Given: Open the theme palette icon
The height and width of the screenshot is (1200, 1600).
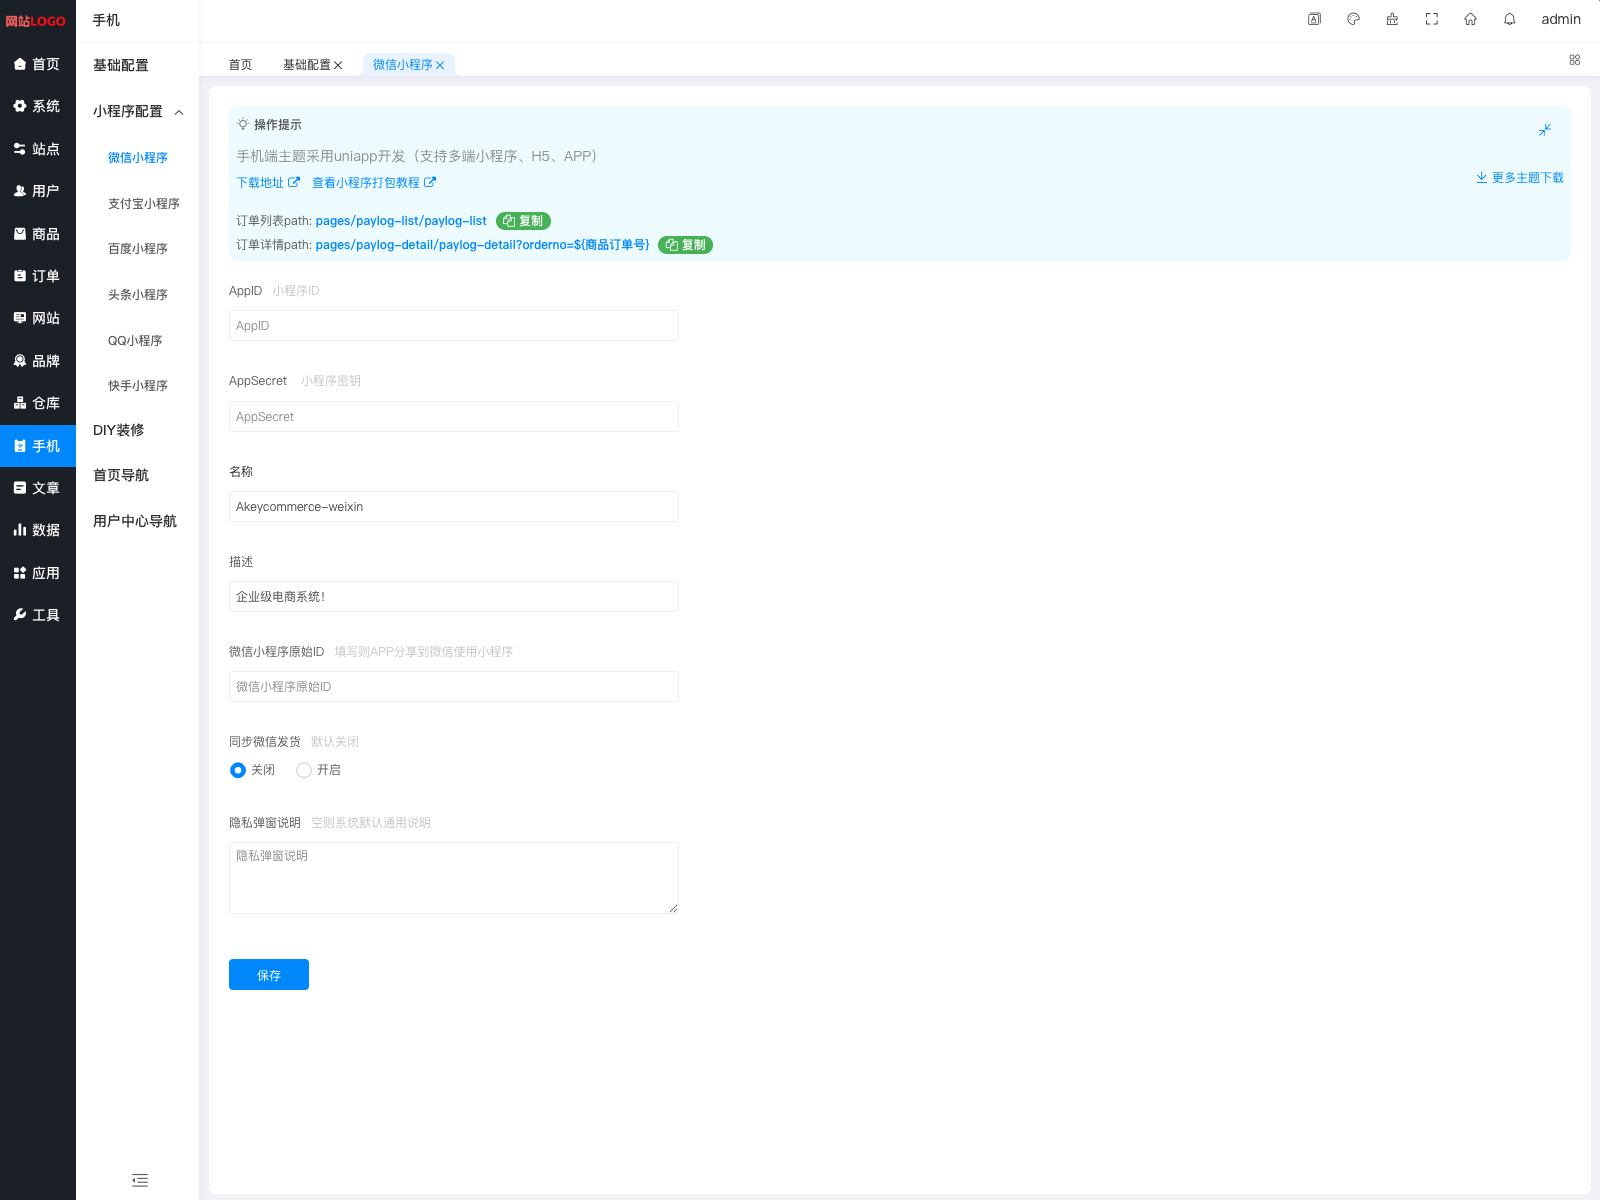Looking at the screenshot, I should (1353, 19).
